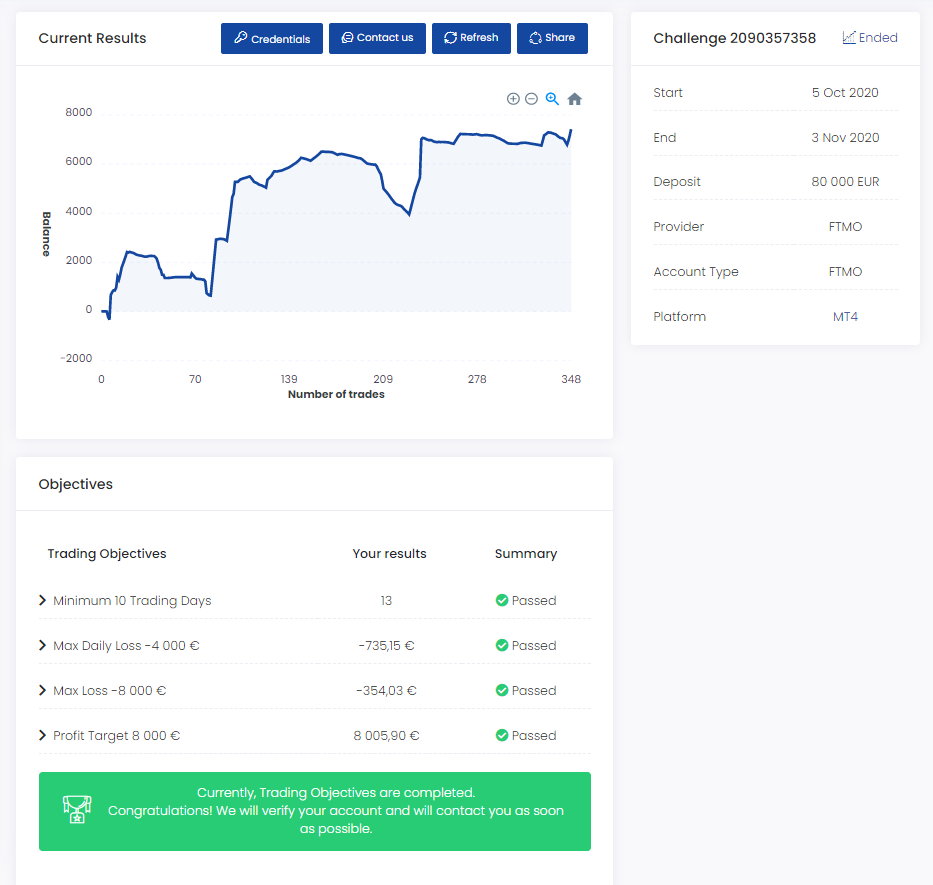Select the magnifier selection zoom tool

tap(552, 99)
